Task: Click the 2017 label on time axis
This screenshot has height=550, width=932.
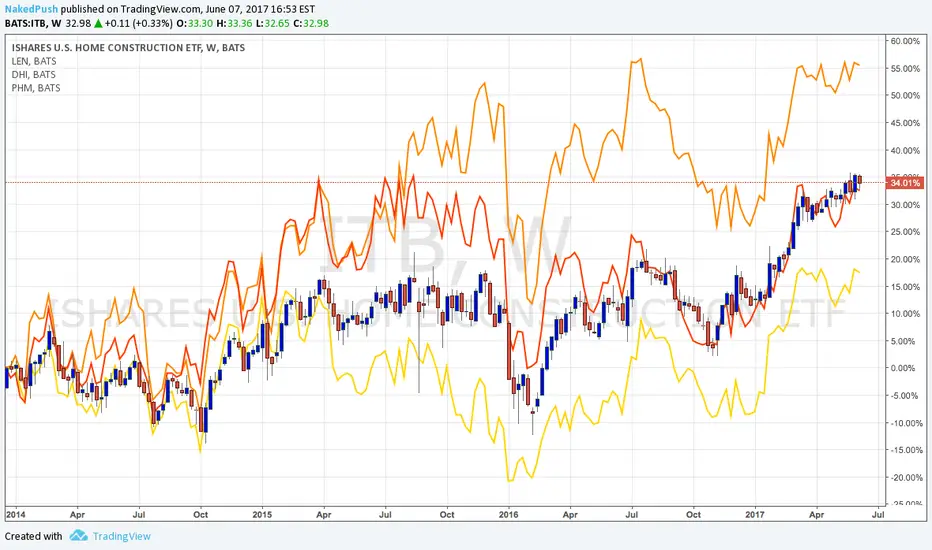Action: pyautogui.click(x=755, y=514)
